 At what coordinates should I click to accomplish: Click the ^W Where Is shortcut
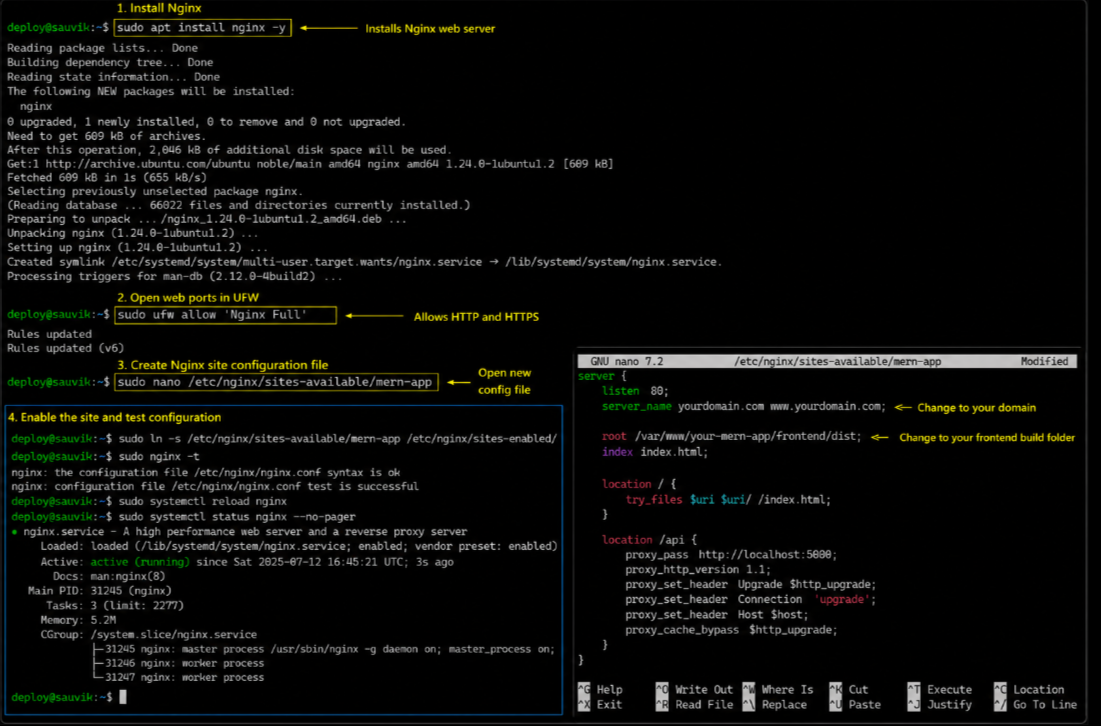778,689
